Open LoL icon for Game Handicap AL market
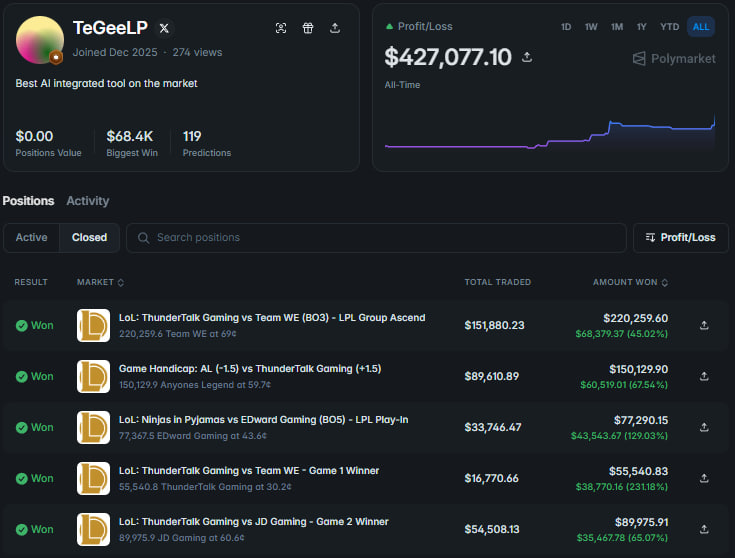This screenshot has width=735, height=558. pos(93,376)
